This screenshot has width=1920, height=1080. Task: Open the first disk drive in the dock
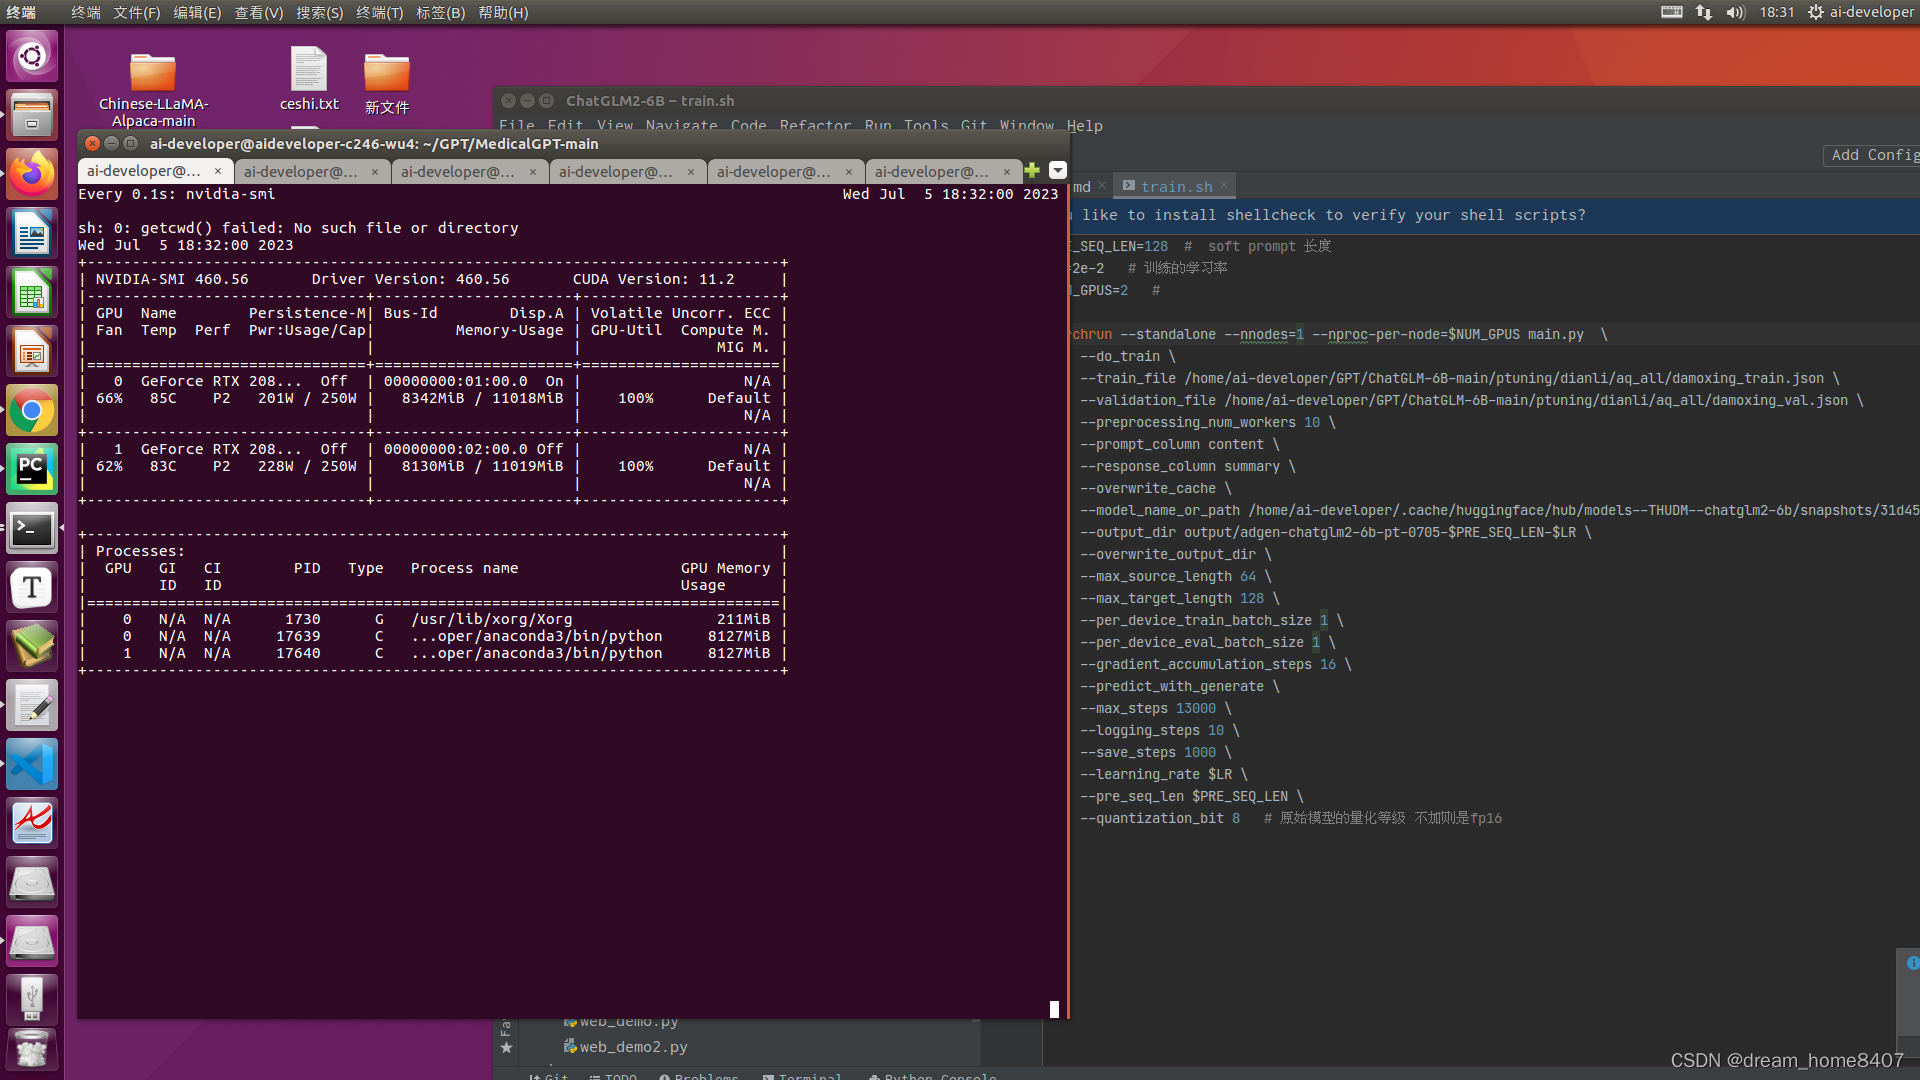[x=32, y=882]
